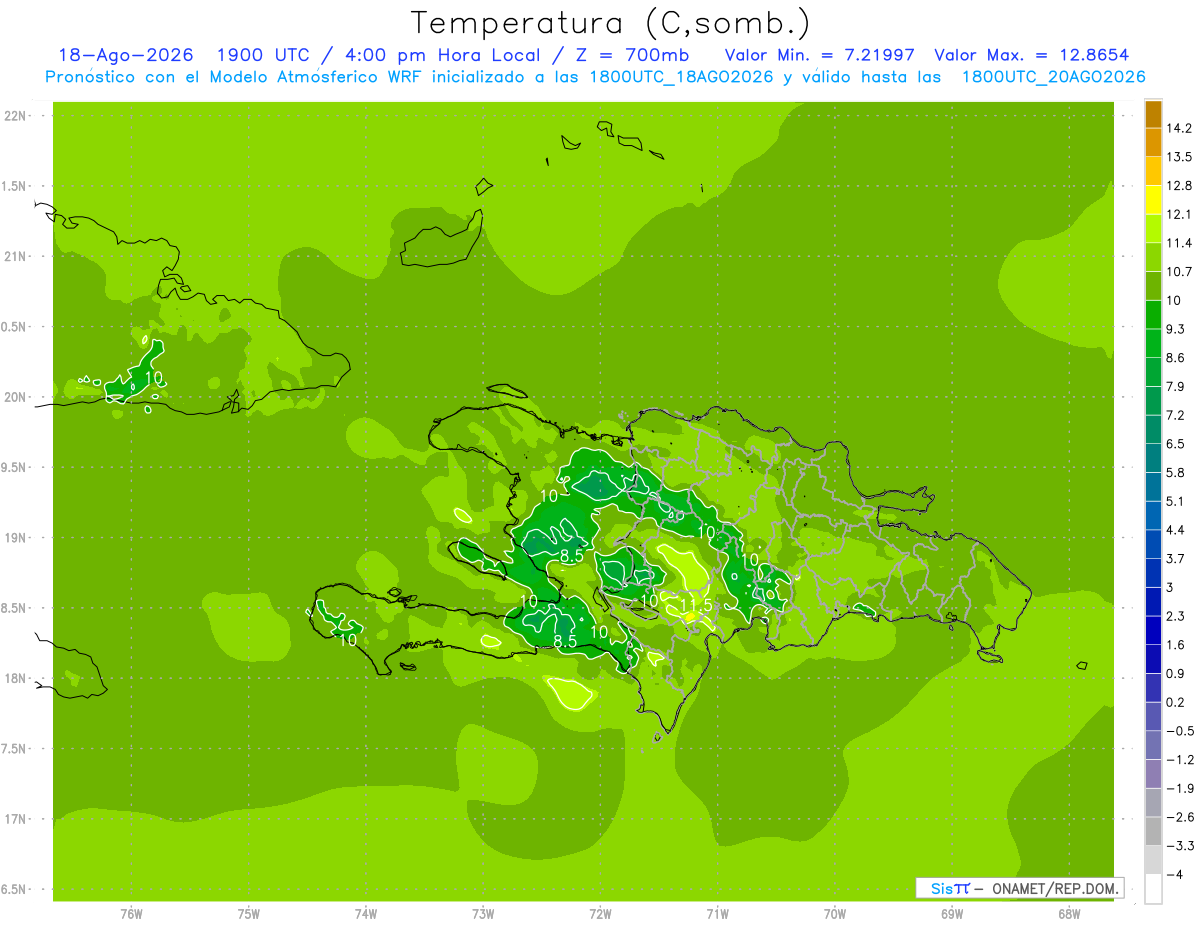Select the date text "18-Ago-2026"
This screenshot has height=927, width=1200.
click(x=125, y=55)
